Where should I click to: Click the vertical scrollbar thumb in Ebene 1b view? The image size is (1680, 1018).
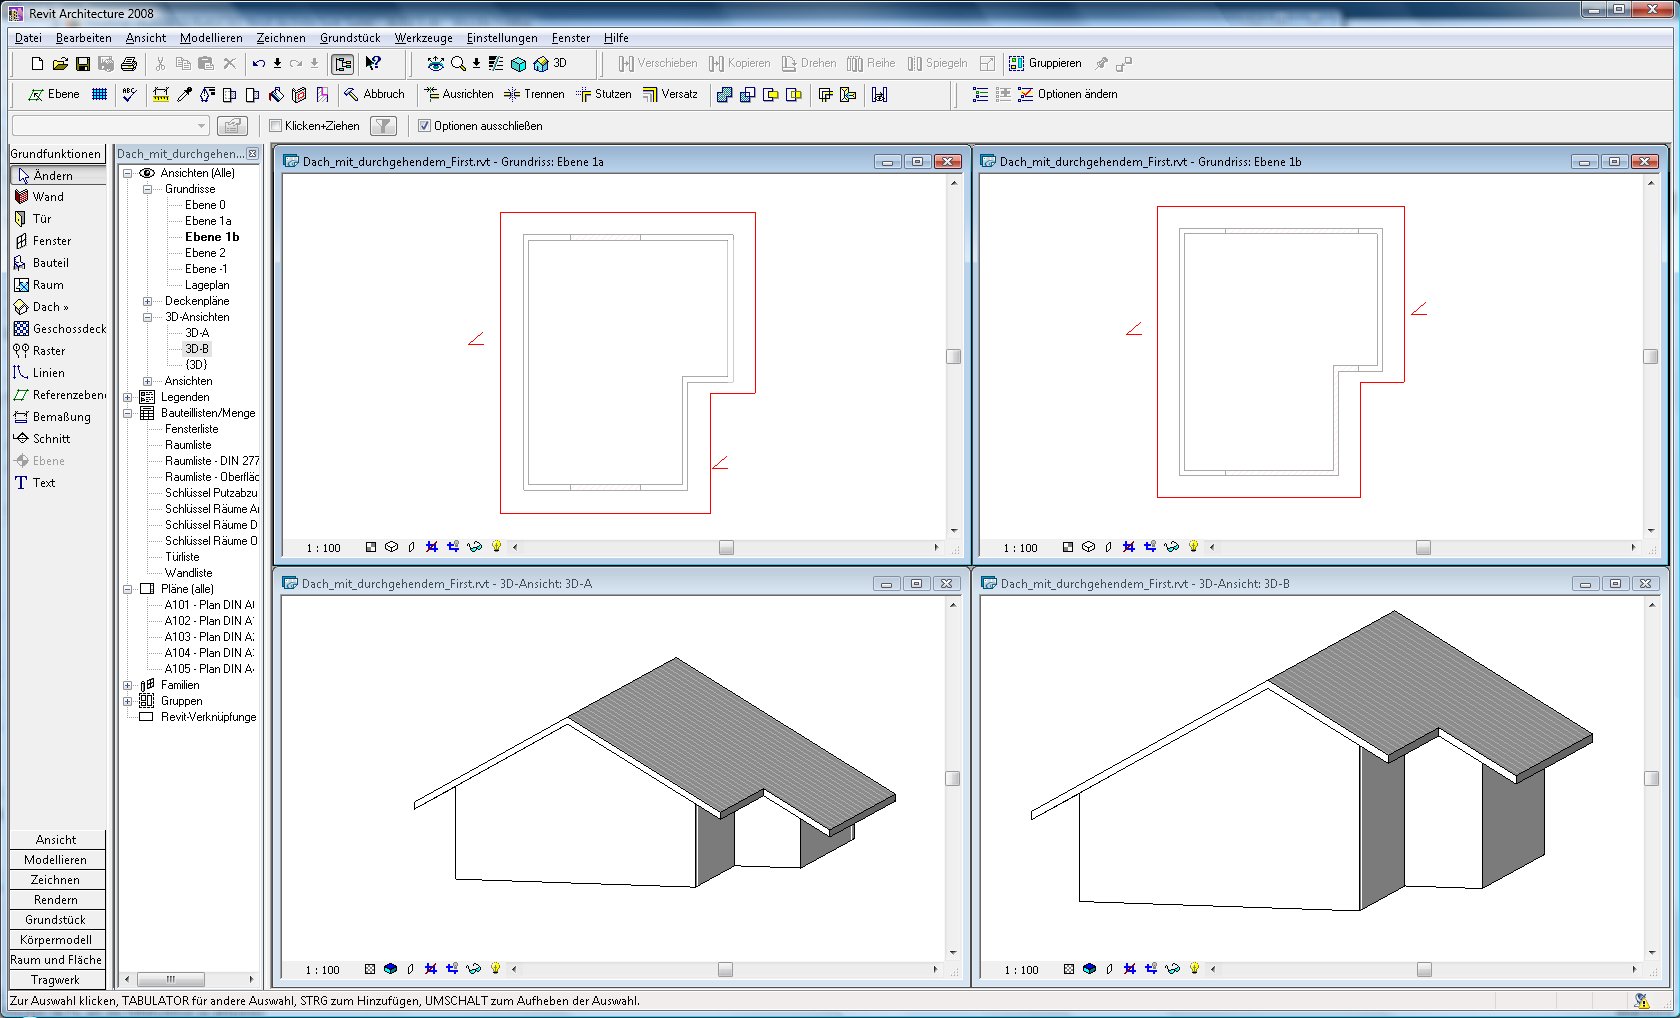pos(1651,356)
